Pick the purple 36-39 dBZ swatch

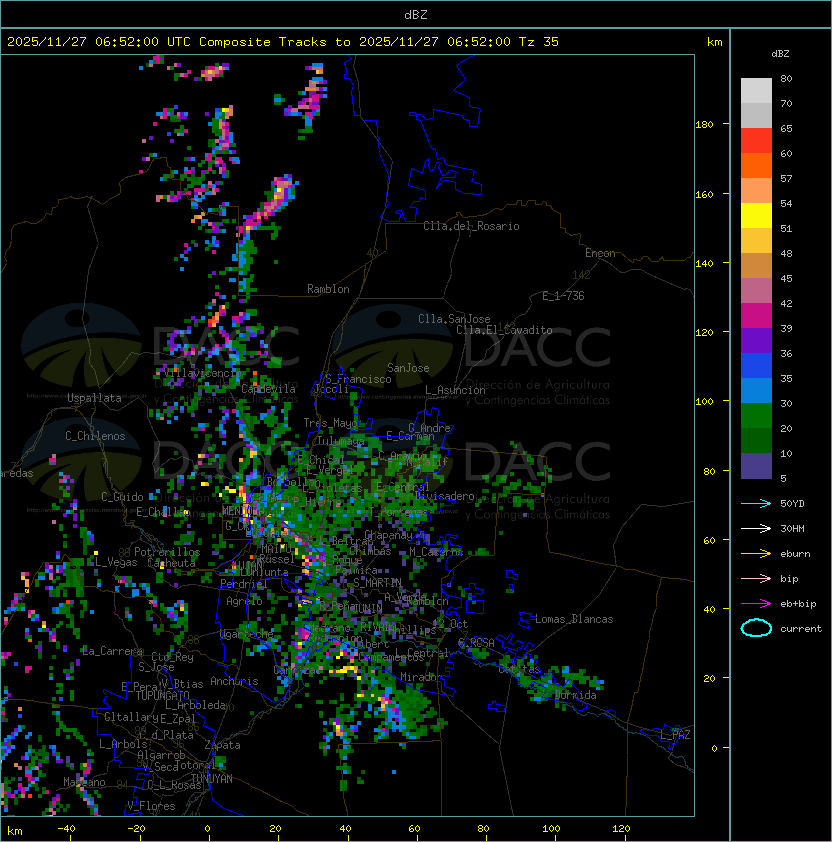coord(756,340)
